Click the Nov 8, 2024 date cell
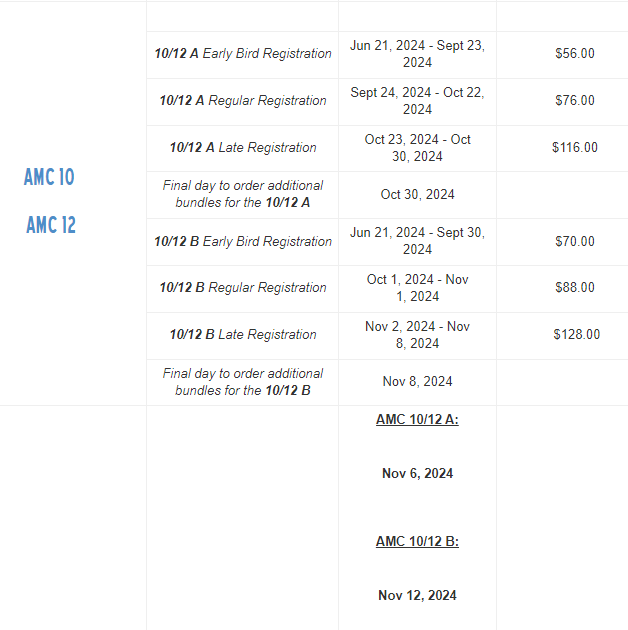Screen dimensions: 628x630 click(417, 381)
